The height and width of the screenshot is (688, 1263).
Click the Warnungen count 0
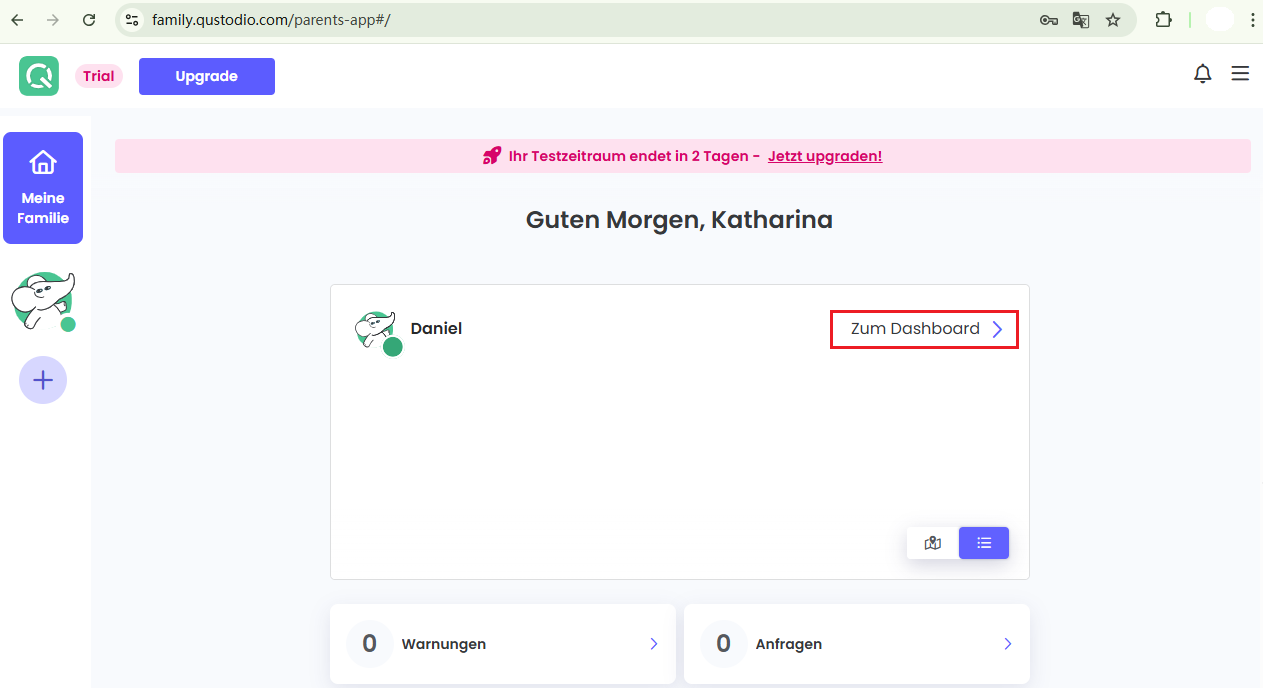pos(370,644)
